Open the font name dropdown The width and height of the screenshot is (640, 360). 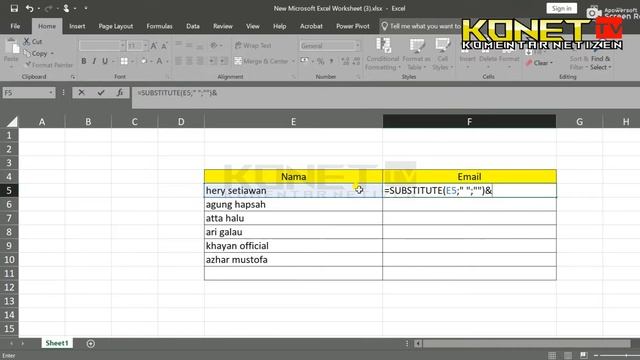122,45
